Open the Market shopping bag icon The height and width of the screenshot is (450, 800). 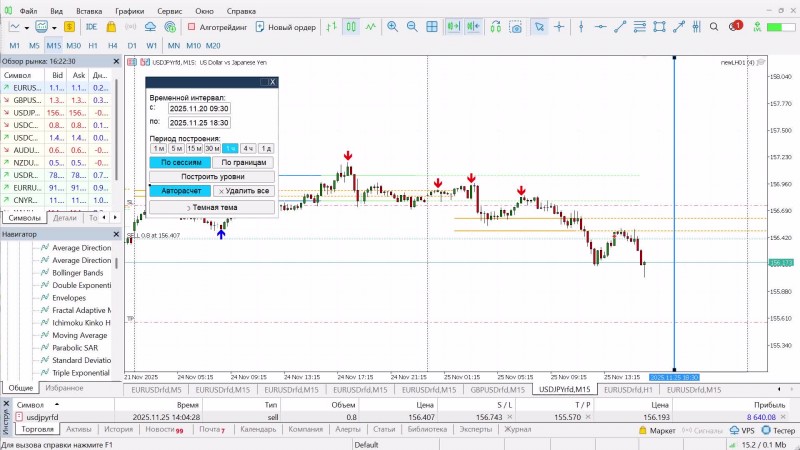click(x=111, y=27)
